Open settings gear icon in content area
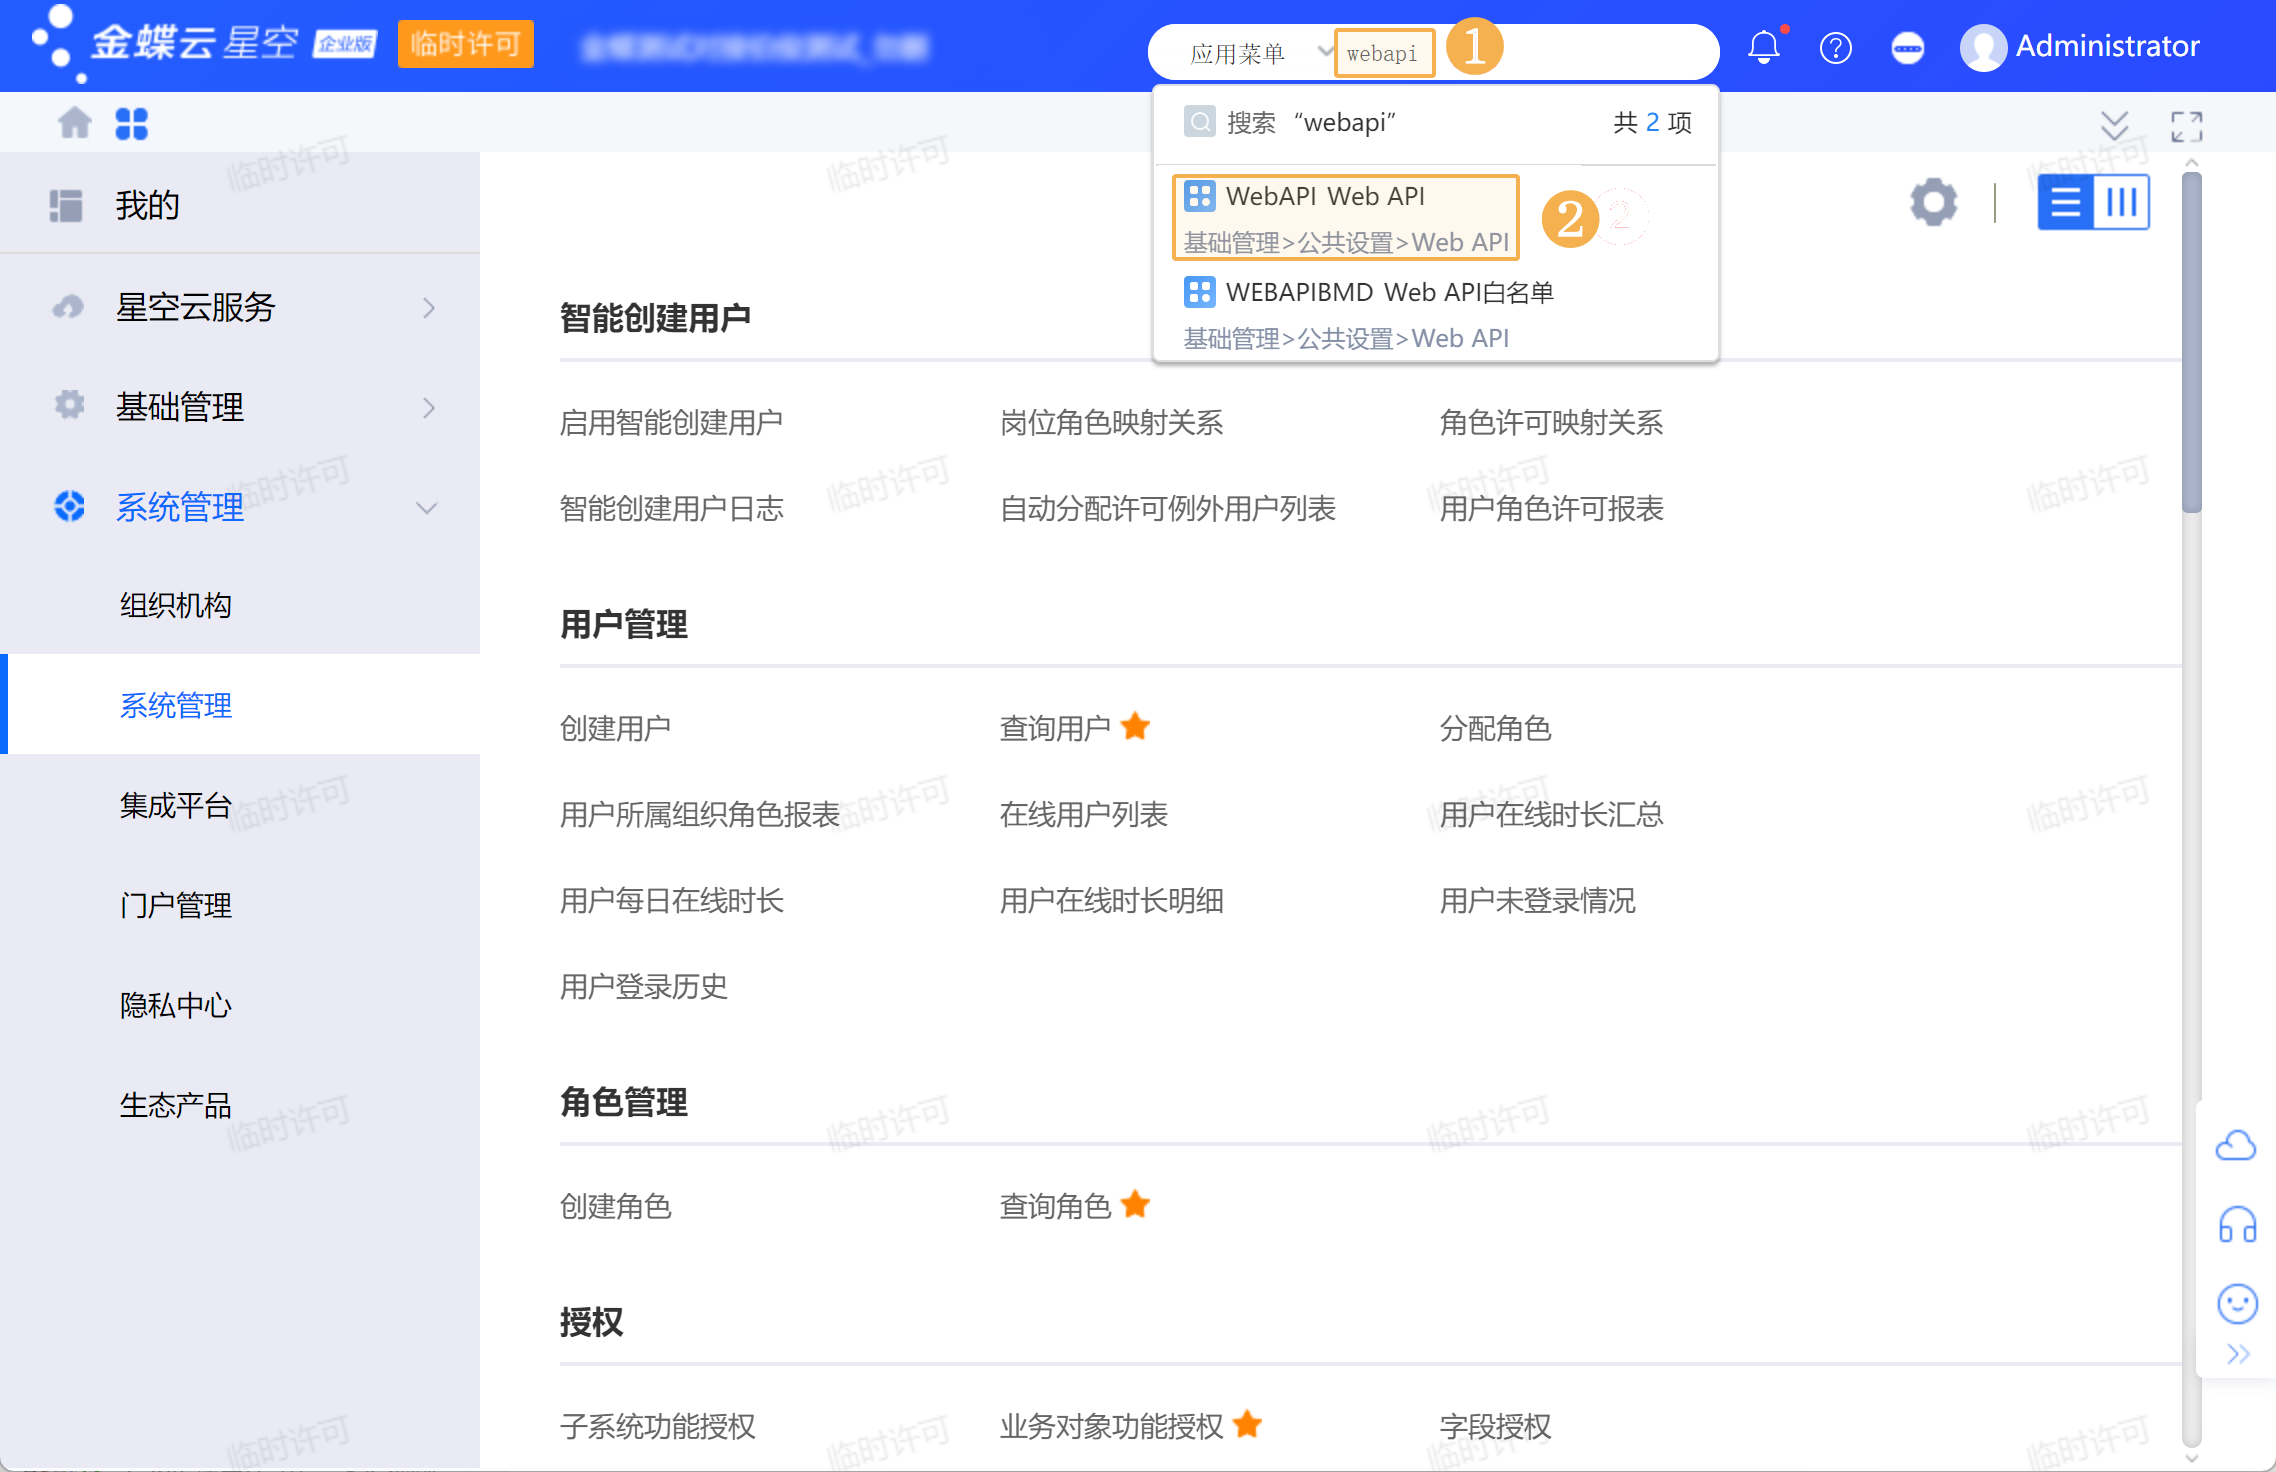This screenshot has width=2276, height=1472. 1933,203
